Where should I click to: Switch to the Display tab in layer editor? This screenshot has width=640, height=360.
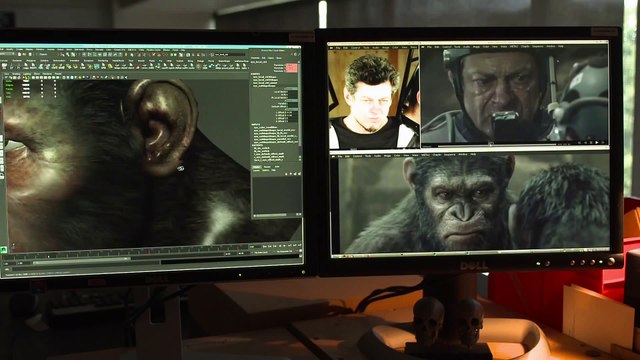coord(257,167)
